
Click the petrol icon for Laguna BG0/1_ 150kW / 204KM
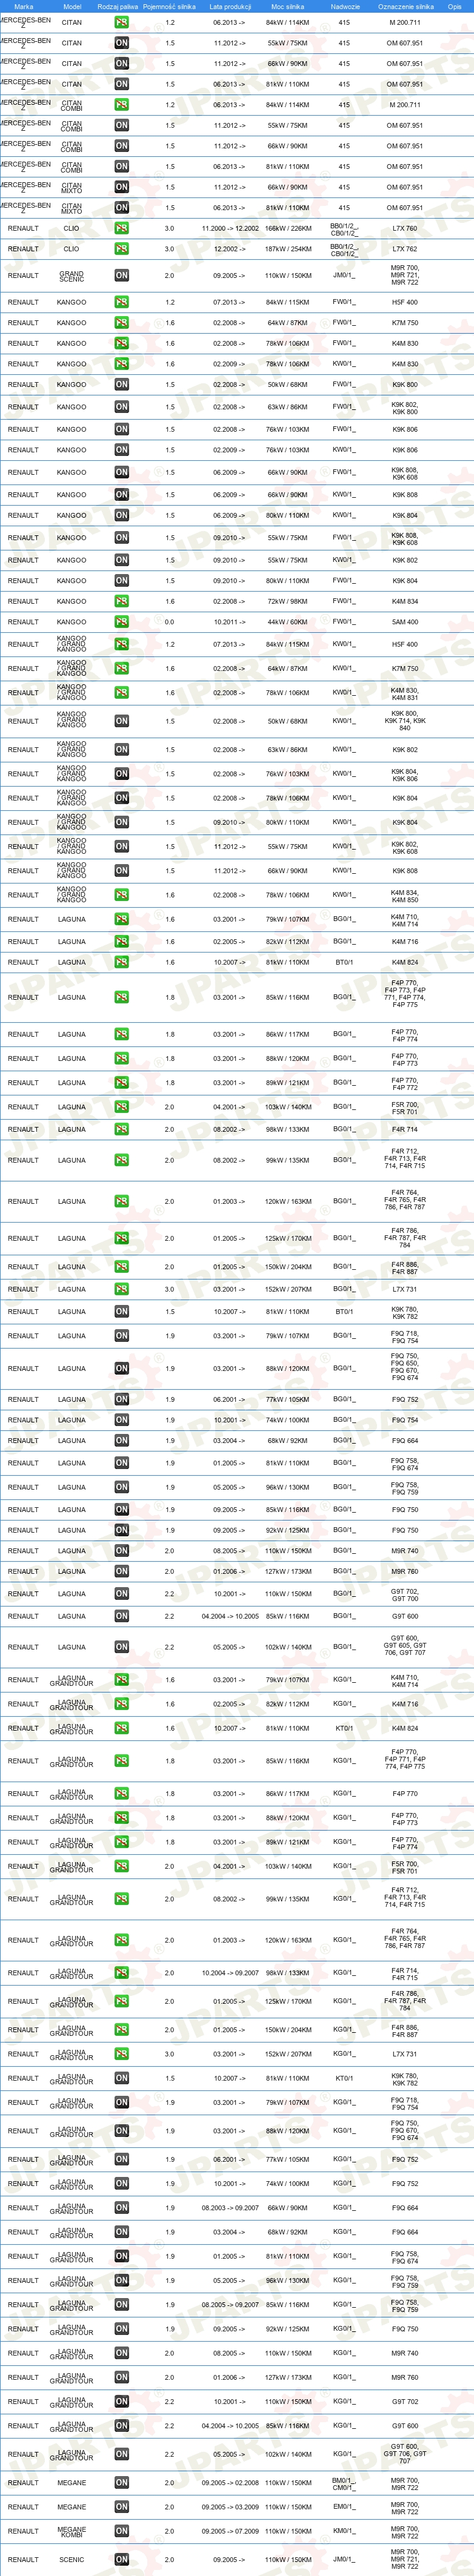121,1267
